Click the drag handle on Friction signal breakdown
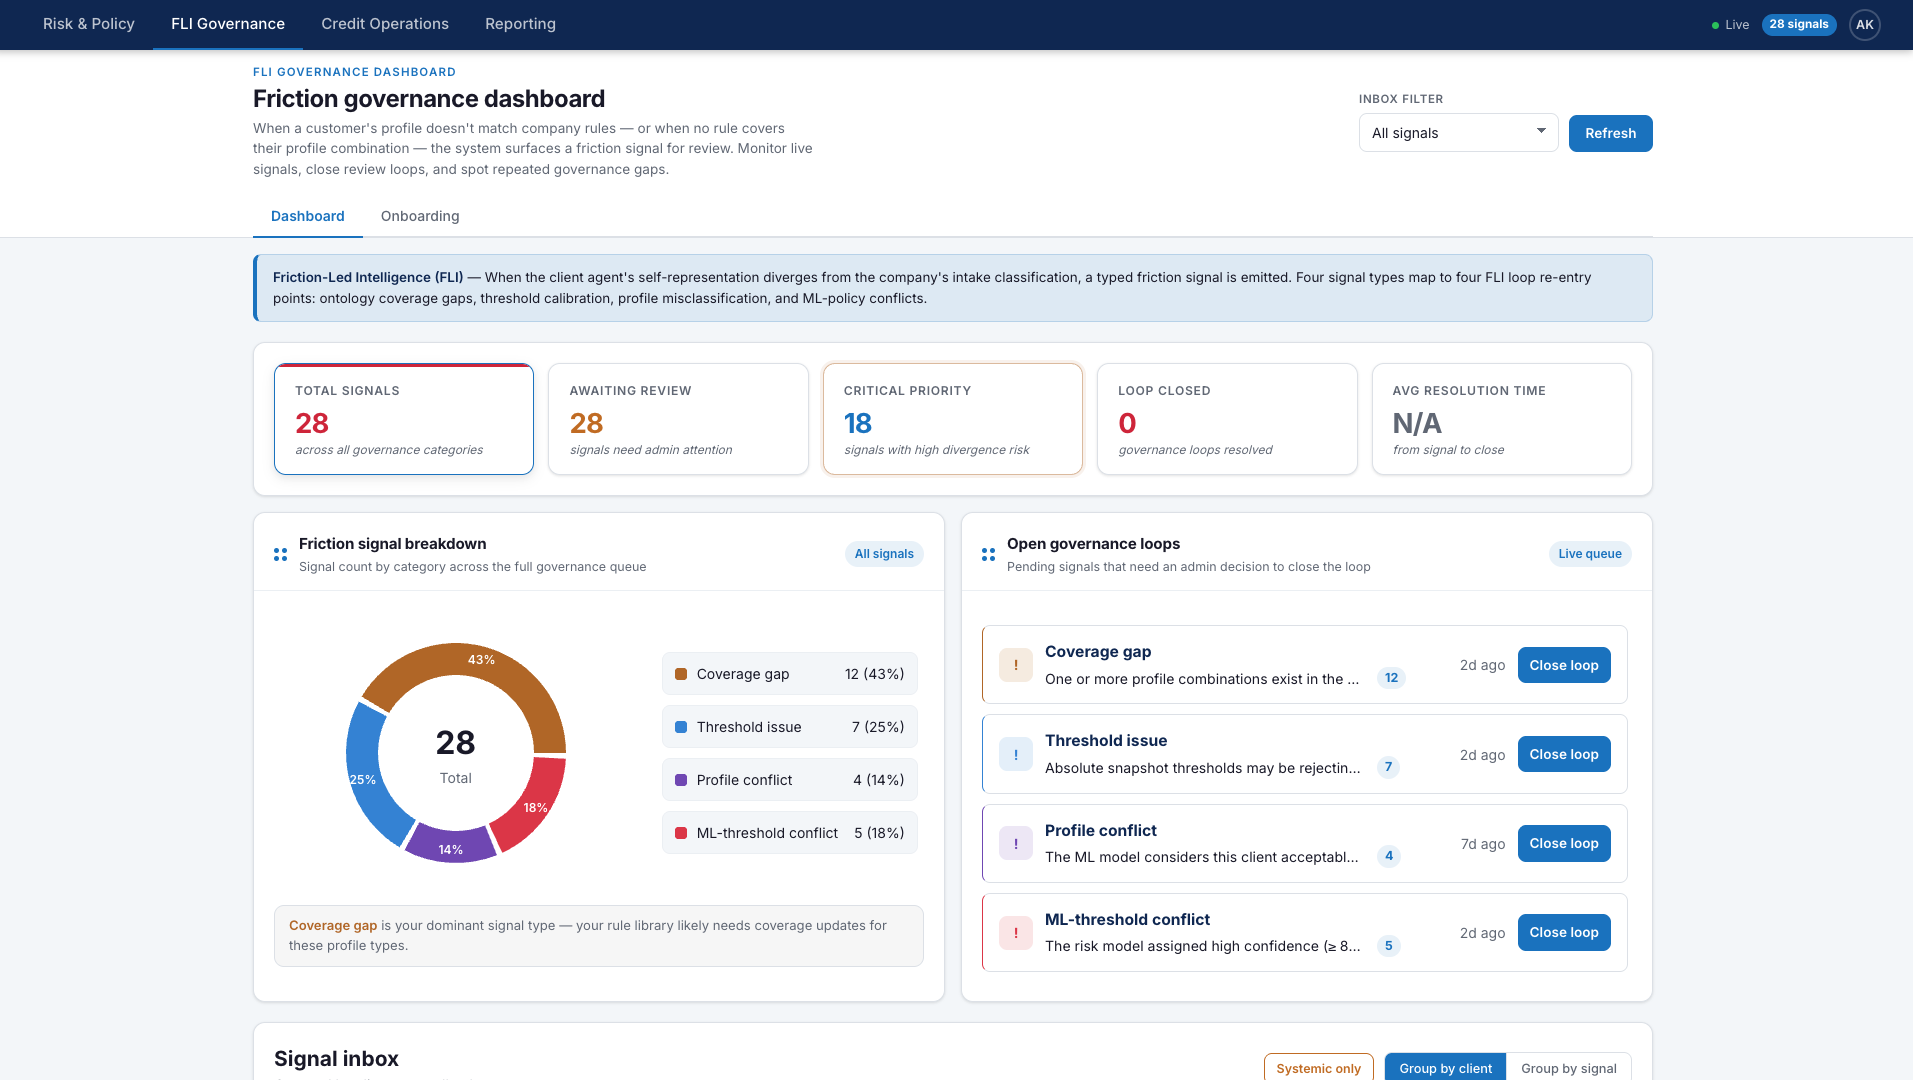 (280, 554)
